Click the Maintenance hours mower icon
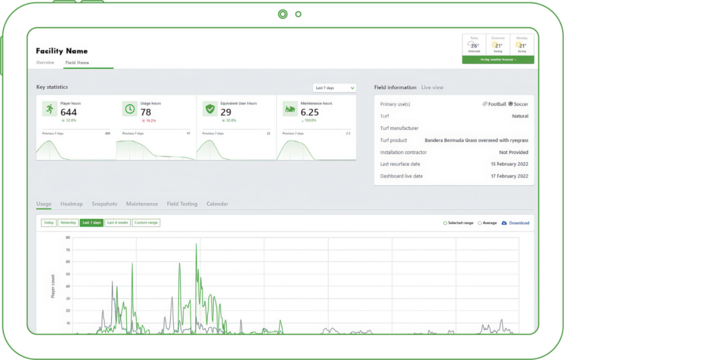Viewport: 720px width, 360px height. [x=290, y=109]
